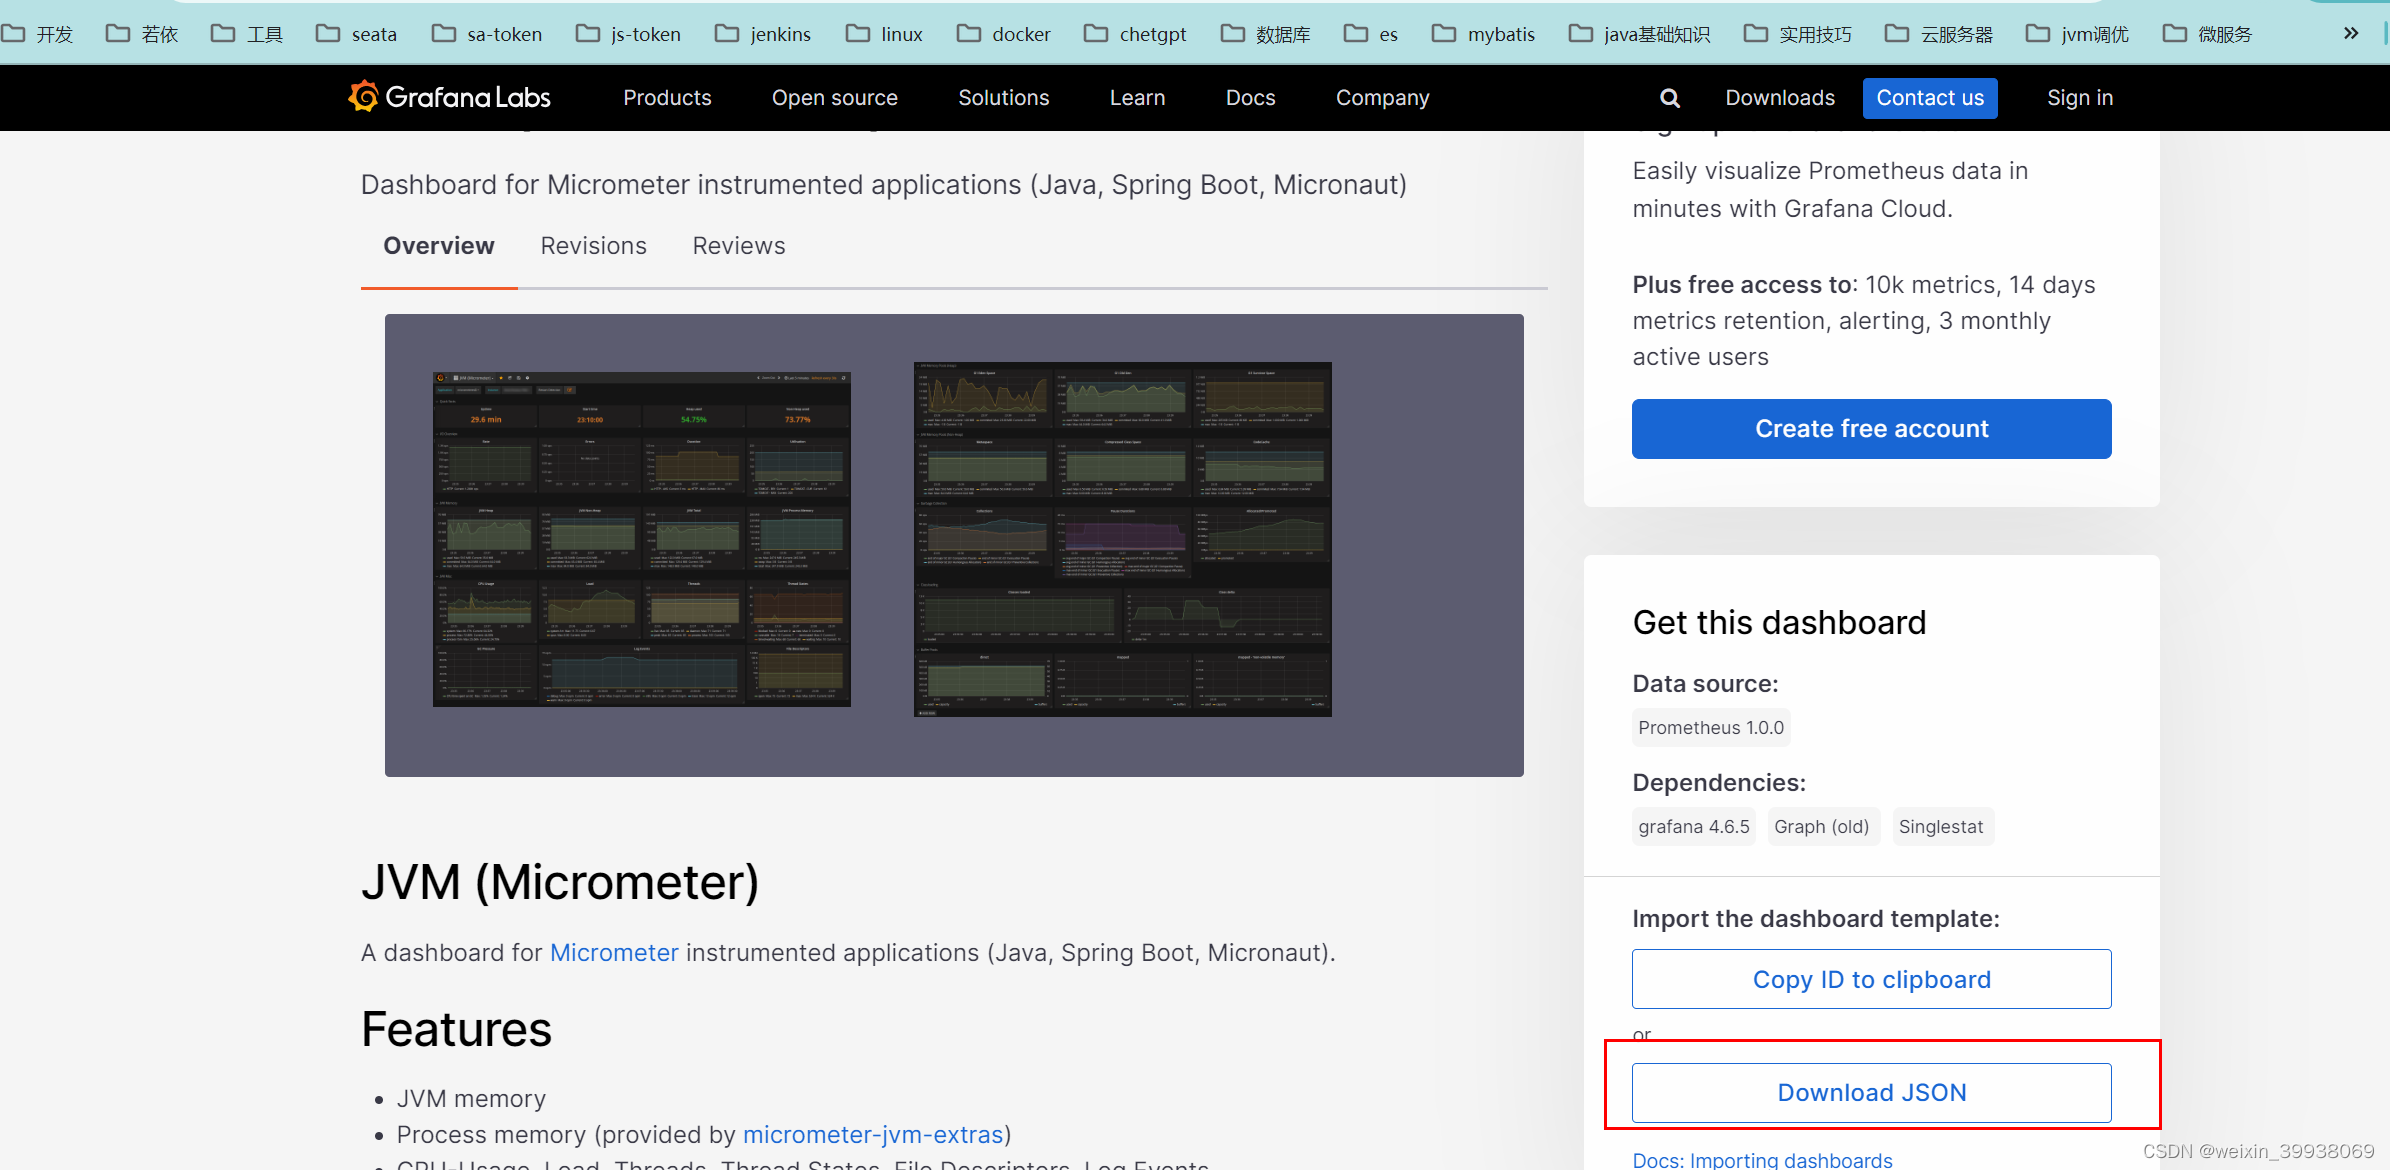Click the Features heading

pyautogui.click(x=456, y=1029)
